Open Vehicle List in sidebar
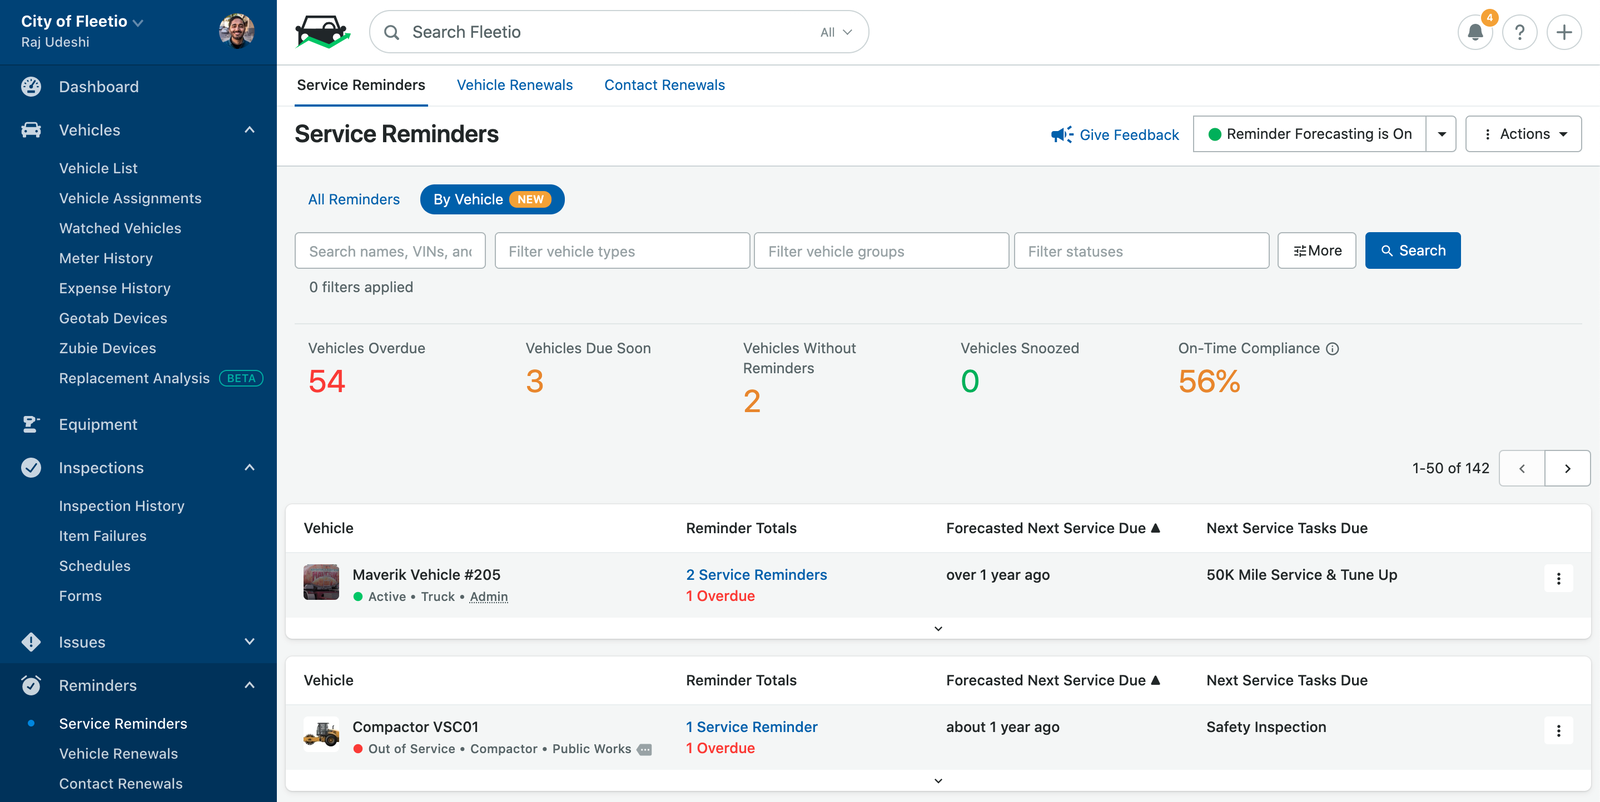1600x802 pixels. (x=98, y=168)
